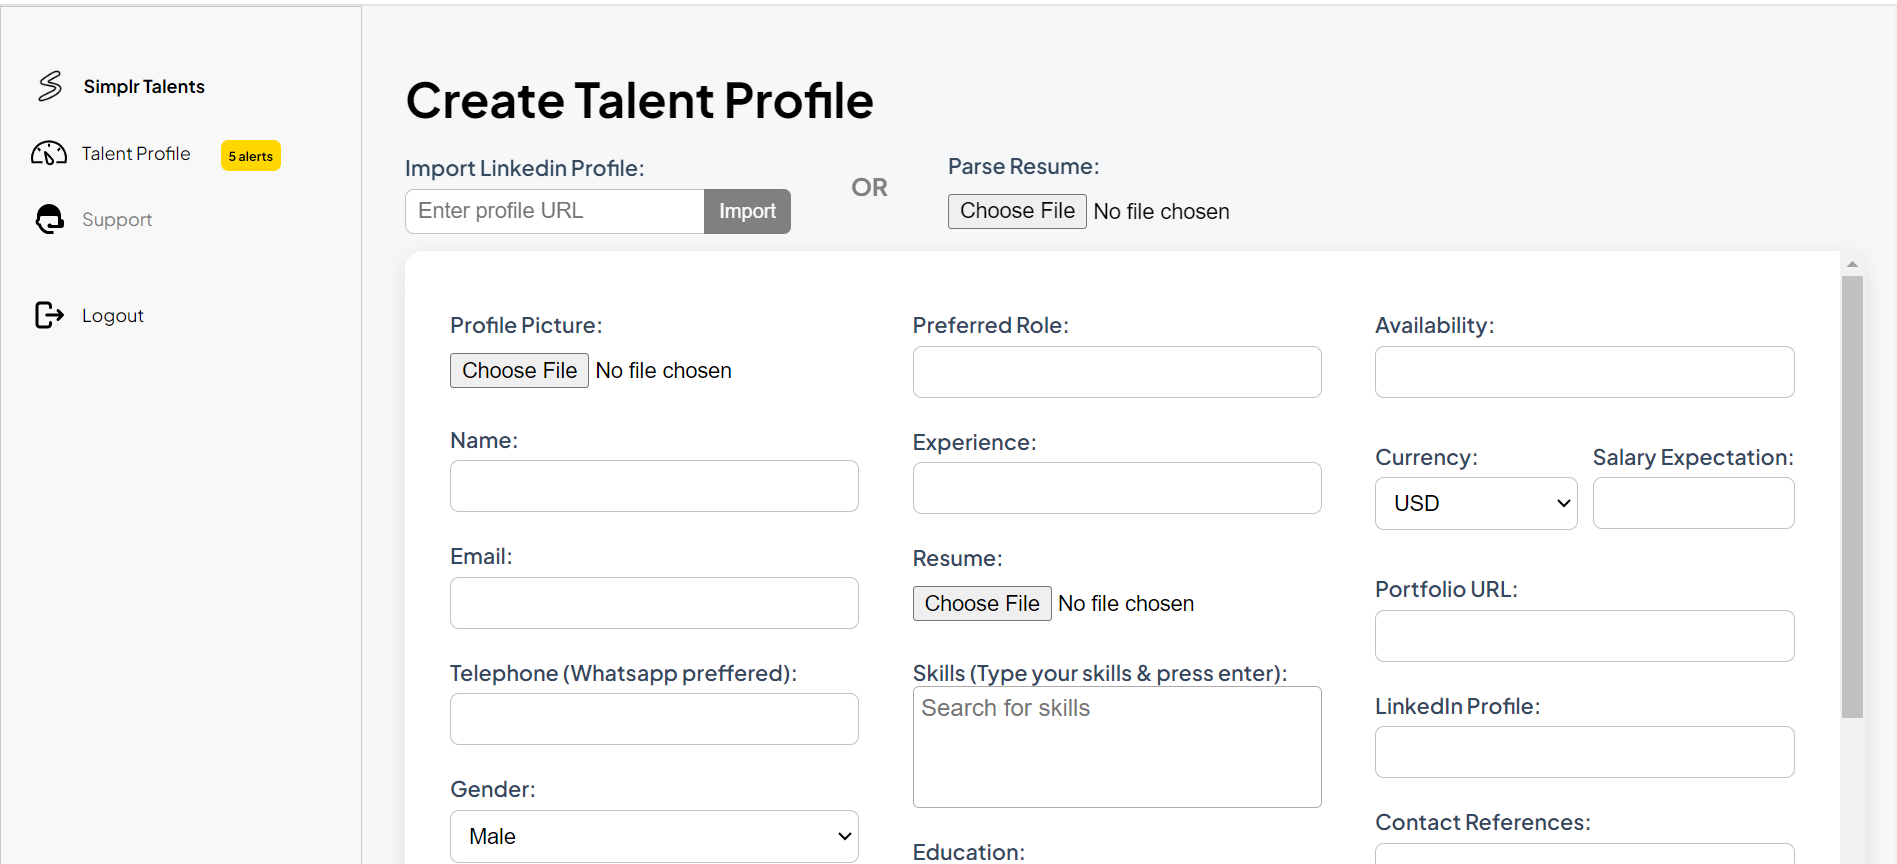The image size is (1897, 864).
Task: Open Talent Profile gauge icon
Action: pyautogui.click(x=49, y=153)
